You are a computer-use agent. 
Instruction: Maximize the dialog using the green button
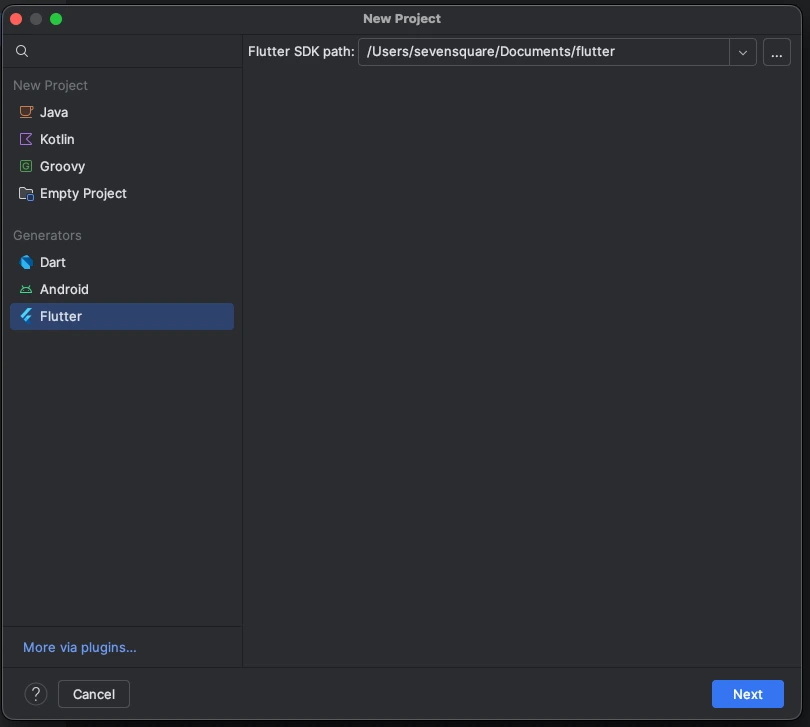coord(56,19)
